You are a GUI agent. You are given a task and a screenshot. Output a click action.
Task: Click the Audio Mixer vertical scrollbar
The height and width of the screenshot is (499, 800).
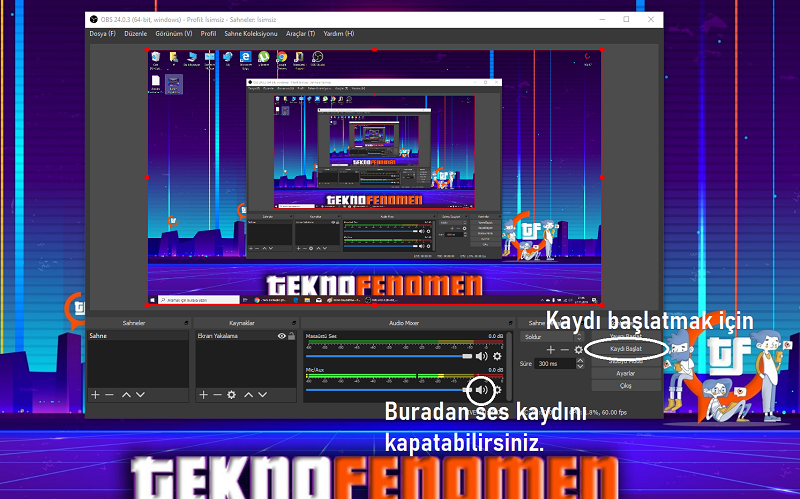(508, 366)
